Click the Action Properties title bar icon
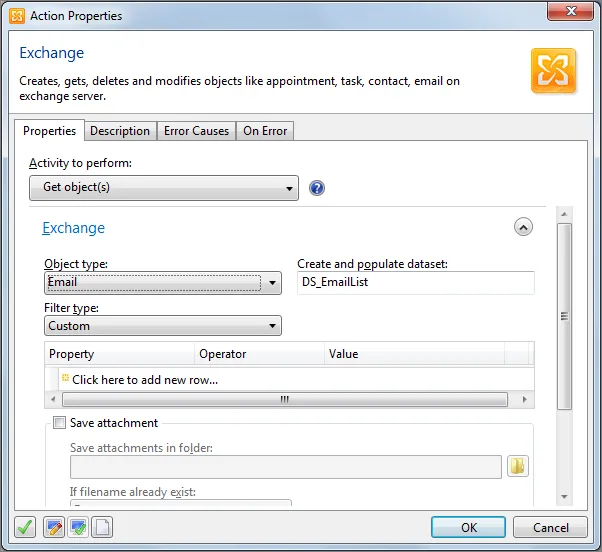This screenshot has height=552, width=602. tap(17, 16)
